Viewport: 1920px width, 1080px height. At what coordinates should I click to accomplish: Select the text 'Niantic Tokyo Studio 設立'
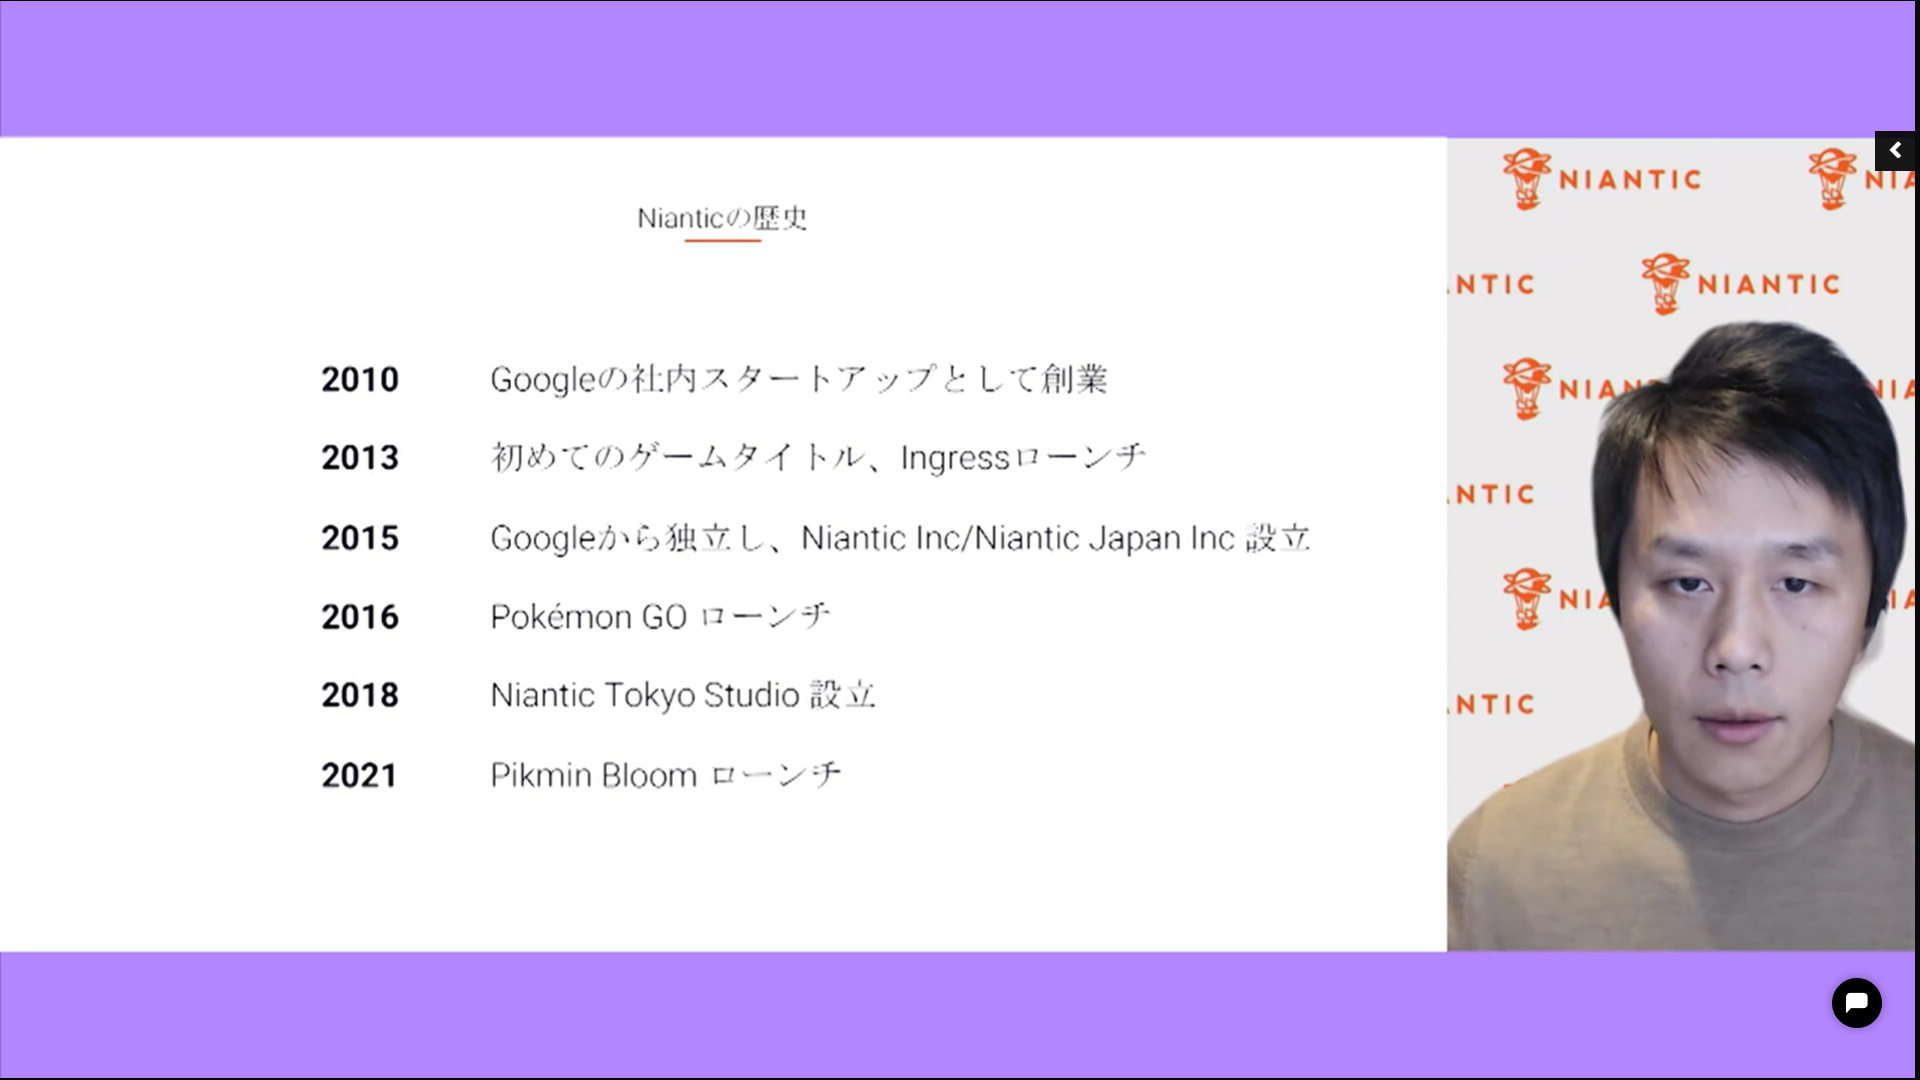(x=683, y=694)
